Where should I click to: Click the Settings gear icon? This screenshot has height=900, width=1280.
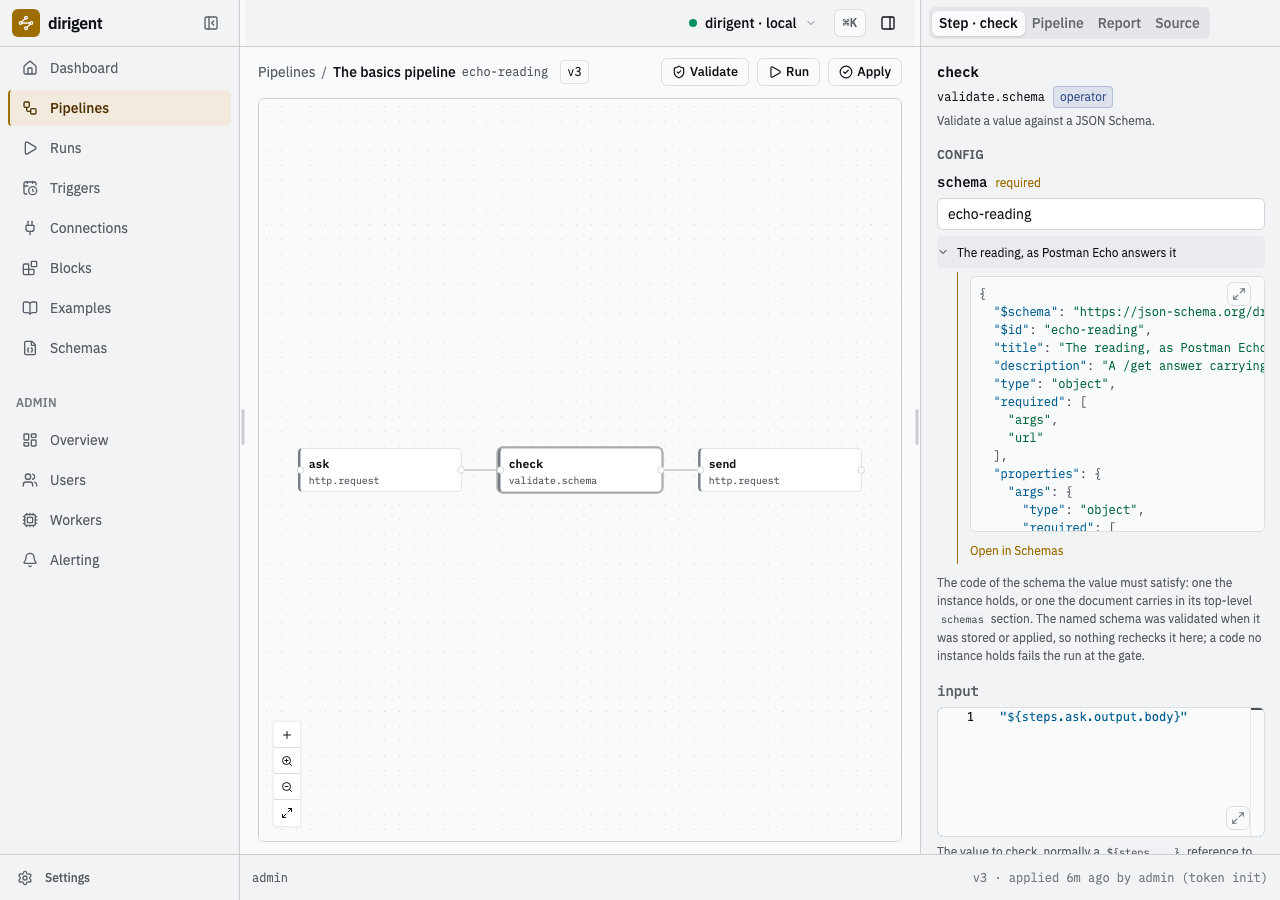point(25,878)
